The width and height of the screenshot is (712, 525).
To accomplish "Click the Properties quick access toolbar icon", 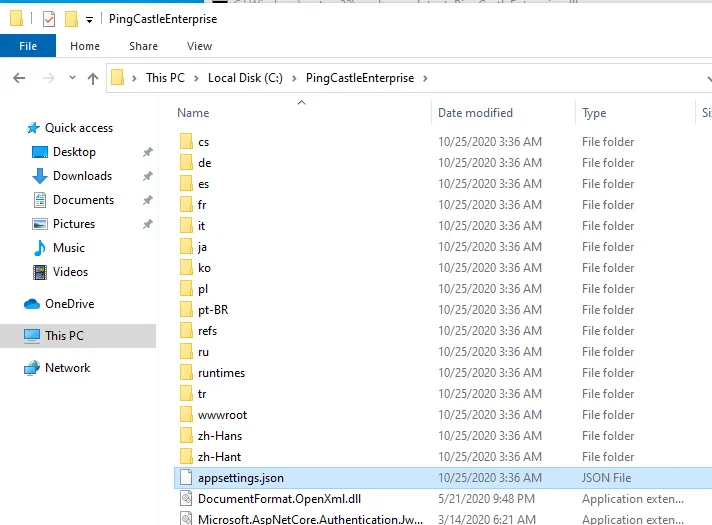I will [x=49, y=19].
